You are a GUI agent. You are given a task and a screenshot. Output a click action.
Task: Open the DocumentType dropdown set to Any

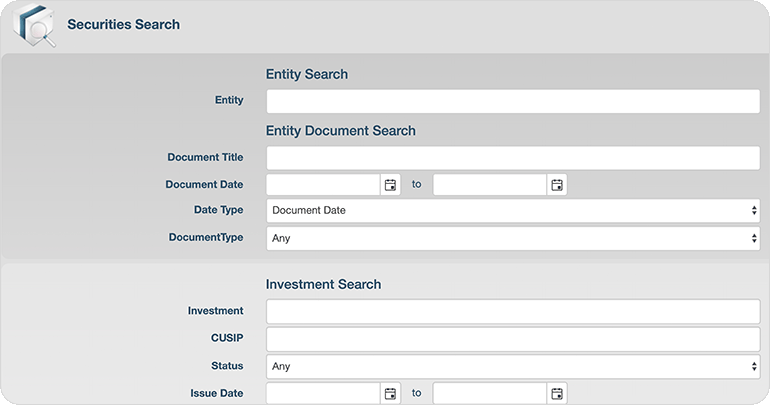tap(512, 238)
